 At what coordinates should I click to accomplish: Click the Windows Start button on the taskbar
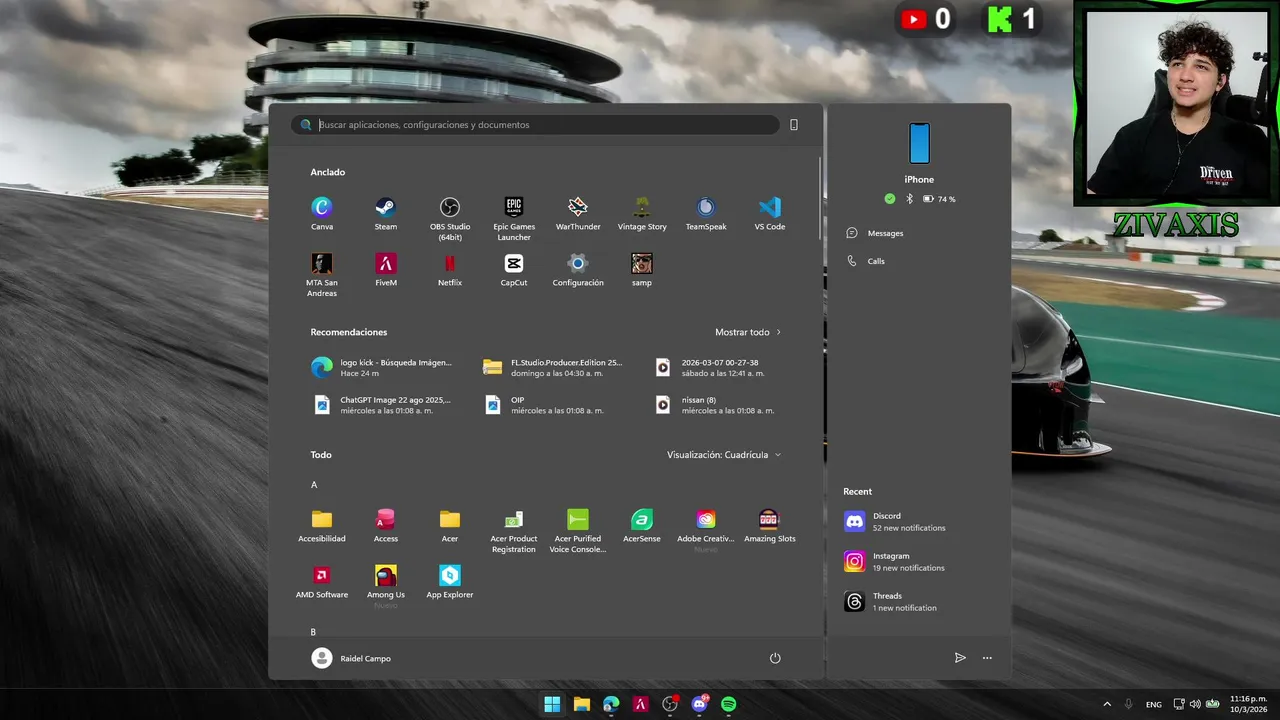click(x=552, y=704)
